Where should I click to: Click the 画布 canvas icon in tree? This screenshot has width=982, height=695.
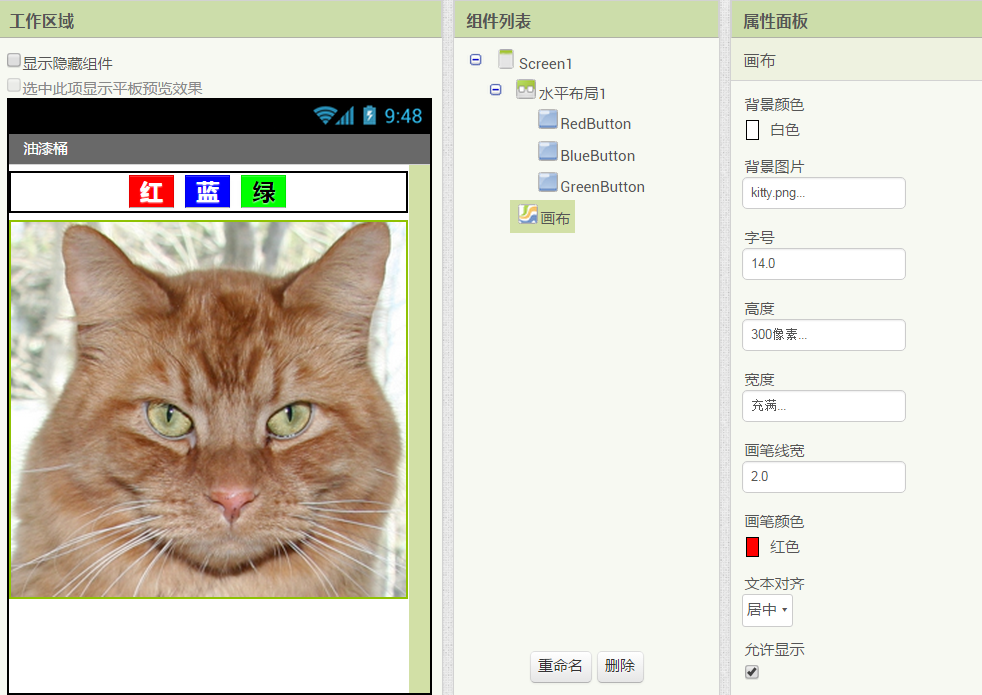(x=528, y=215)
